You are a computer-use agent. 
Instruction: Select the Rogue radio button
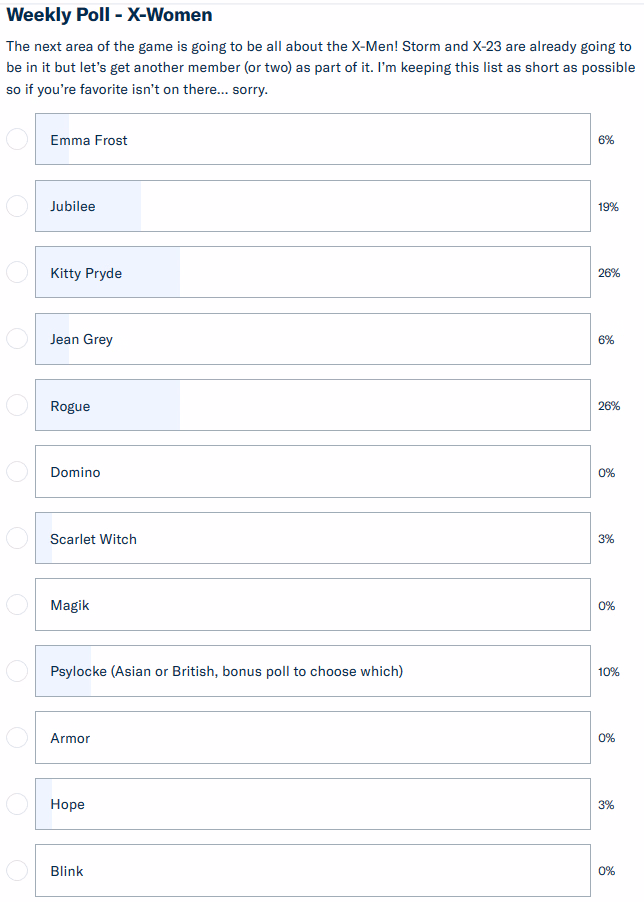(x=17, y=405)
